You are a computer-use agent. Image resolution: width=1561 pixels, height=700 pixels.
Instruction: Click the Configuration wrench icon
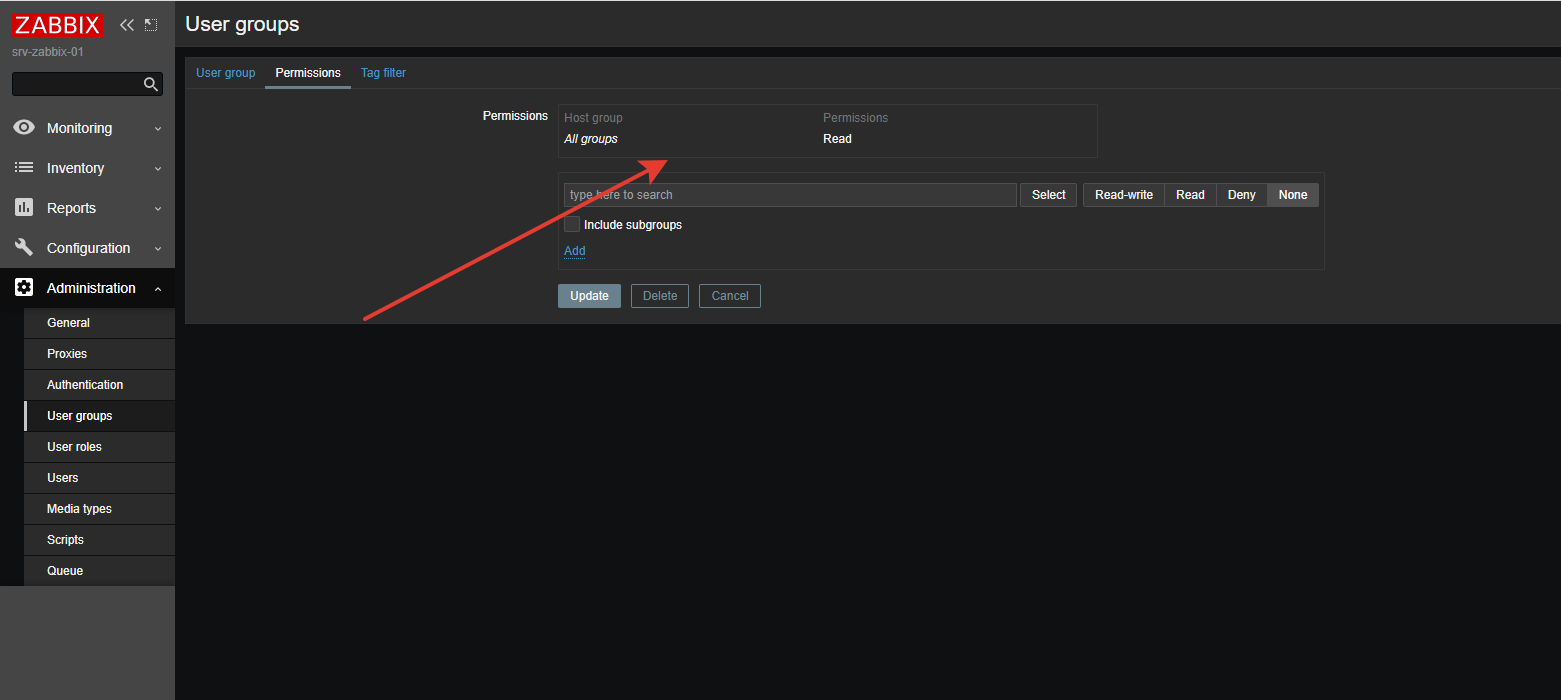24,248
